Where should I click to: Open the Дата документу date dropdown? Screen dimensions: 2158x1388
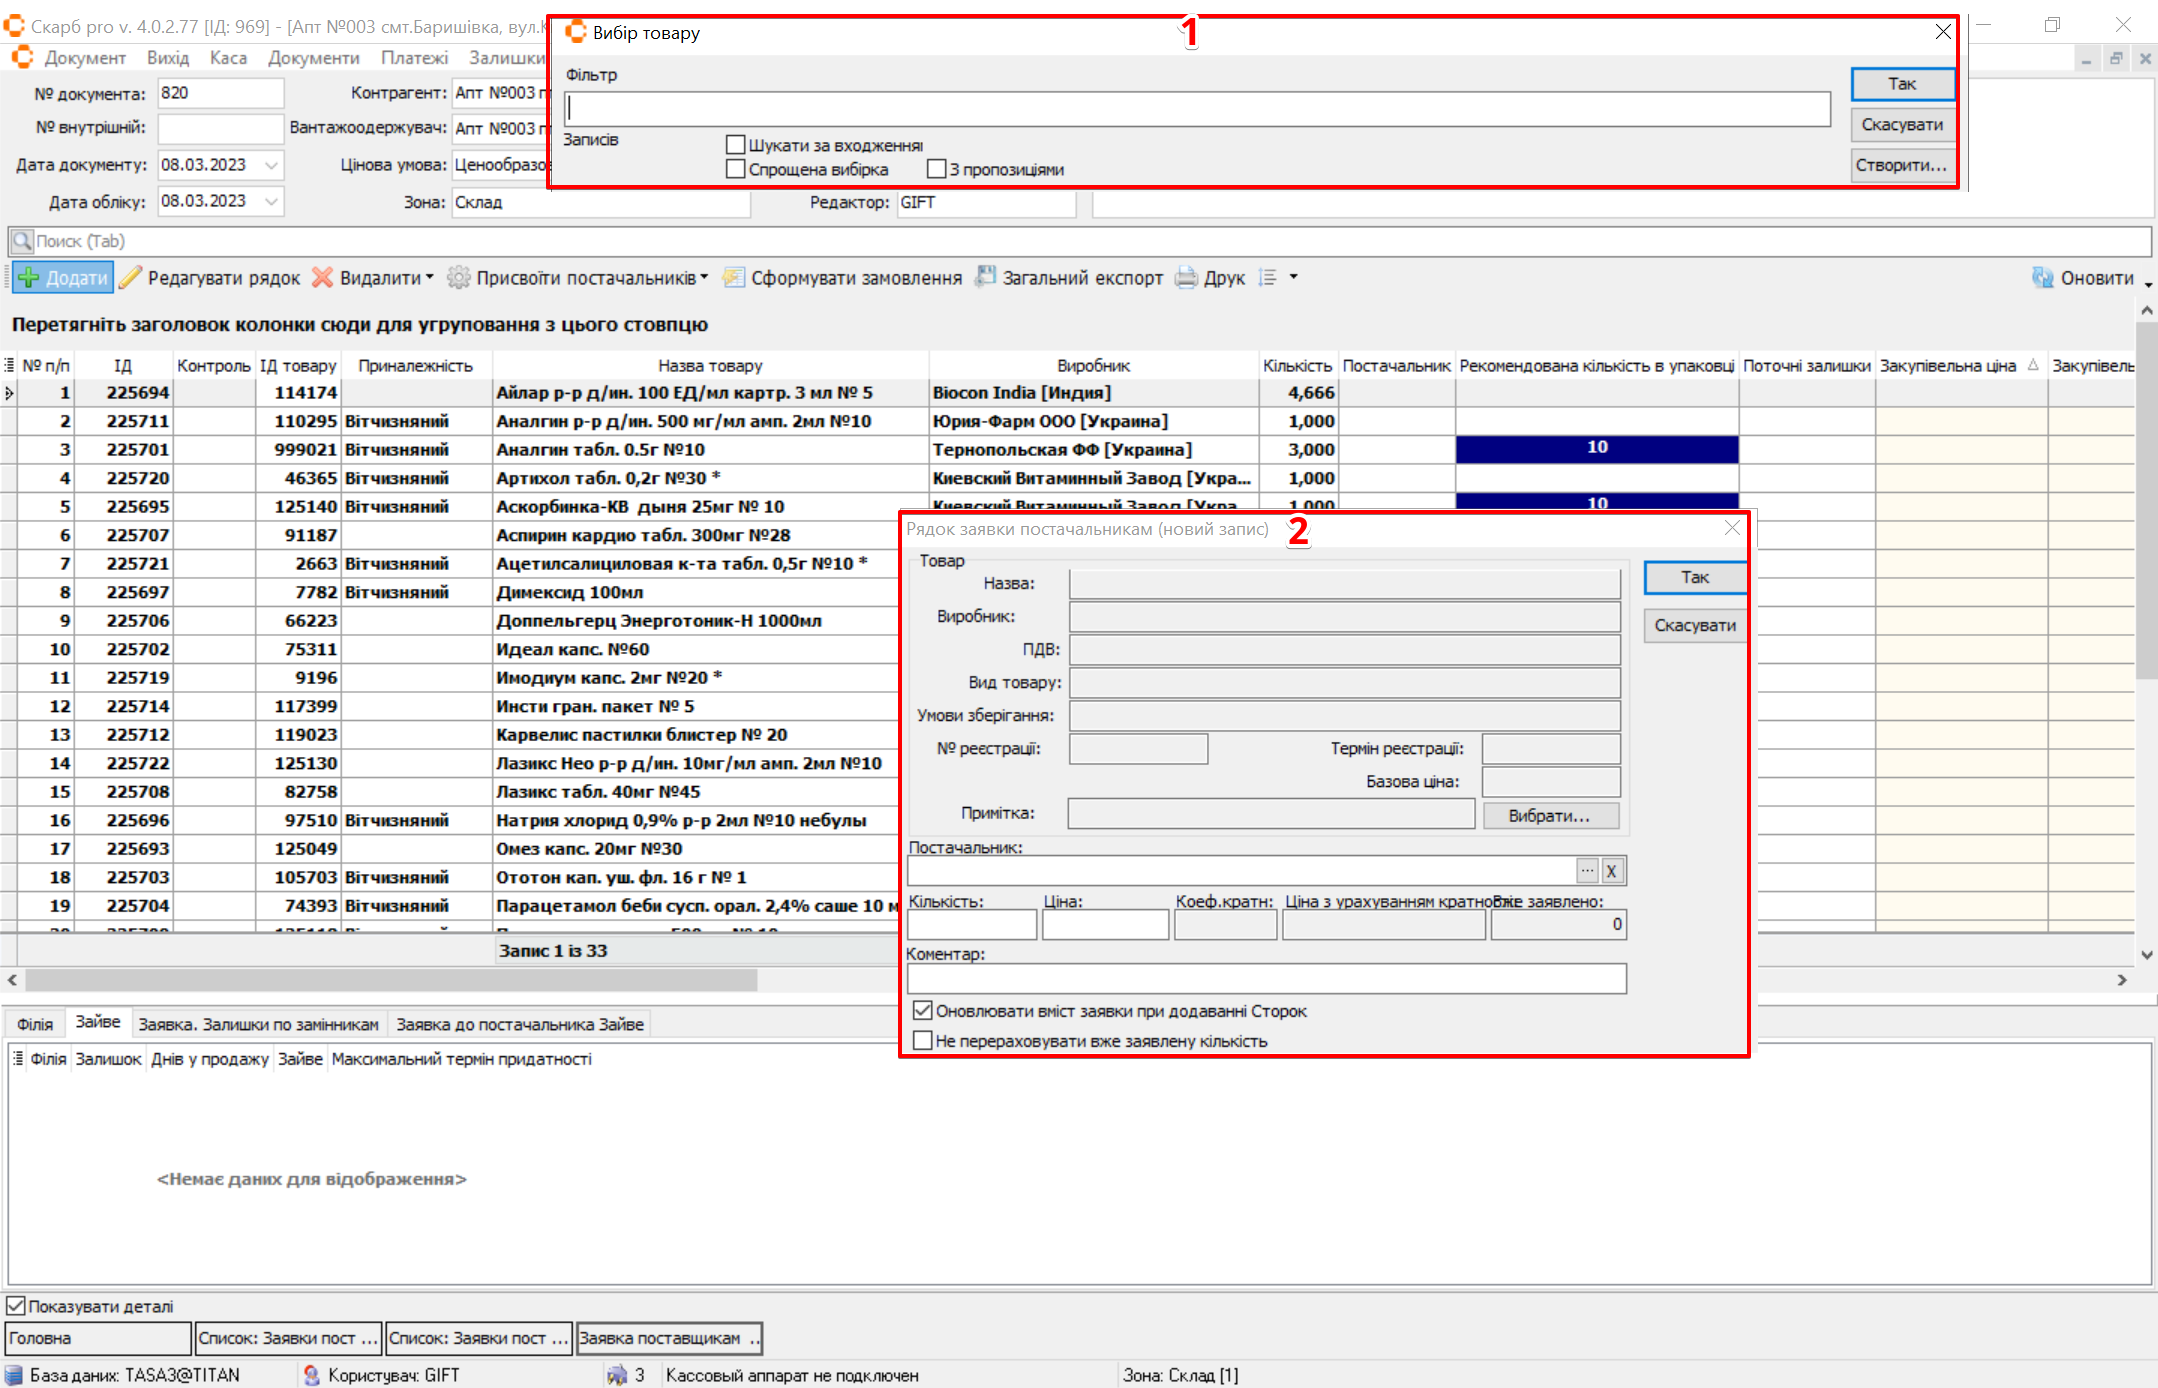pos(271,165)
